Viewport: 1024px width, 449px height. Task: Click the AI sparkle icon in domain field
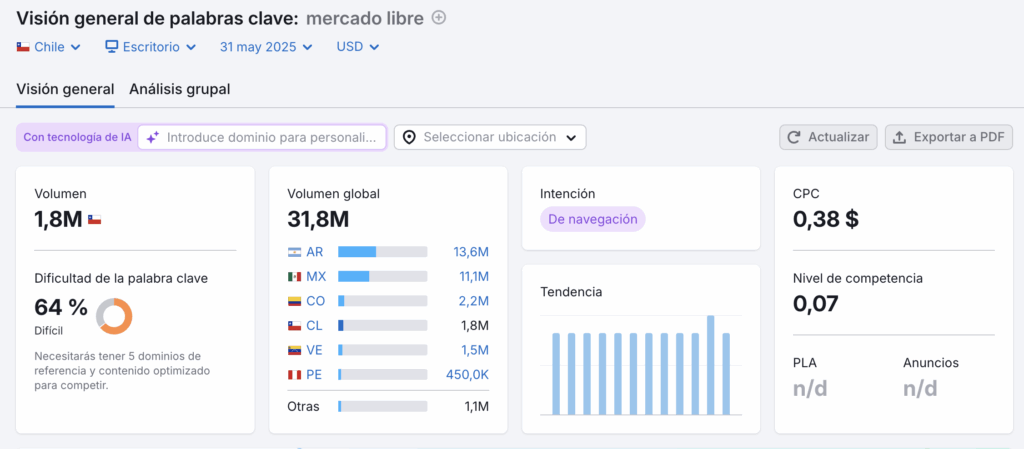tap(153, 138)
